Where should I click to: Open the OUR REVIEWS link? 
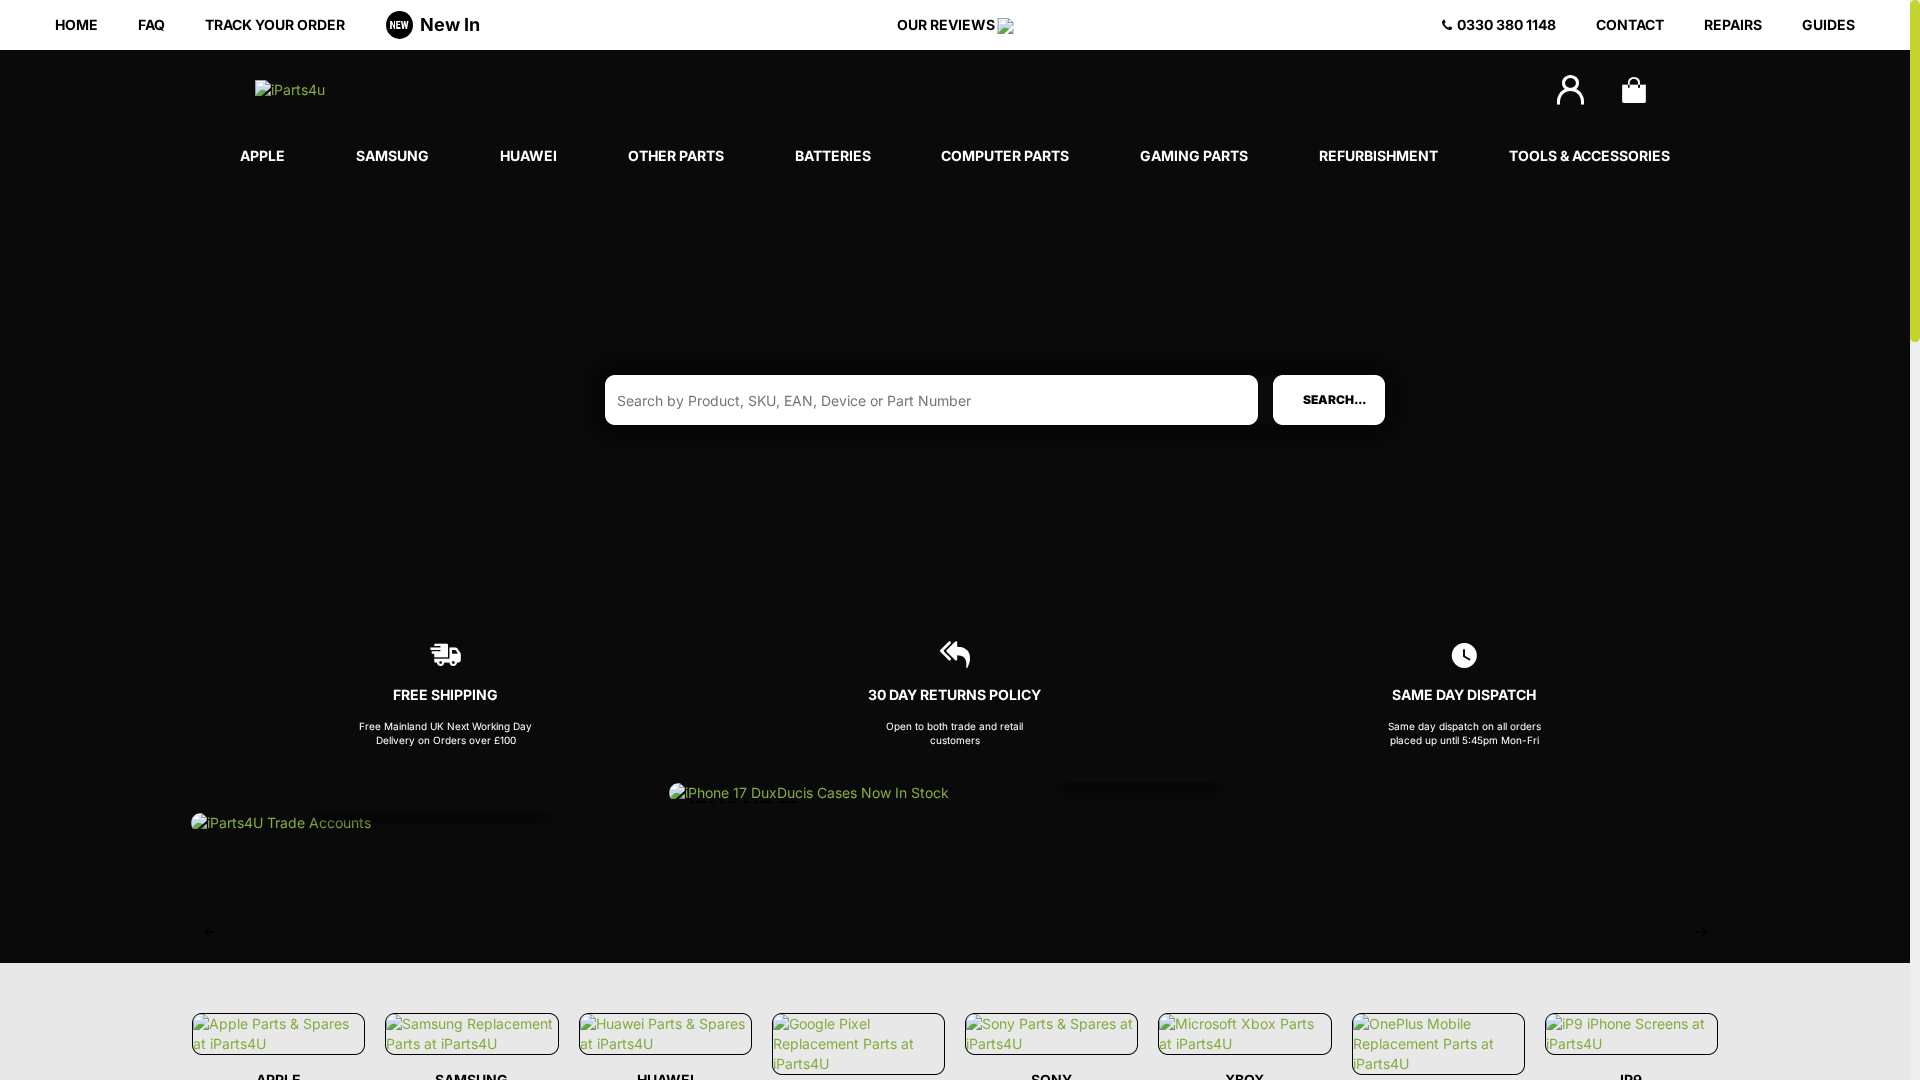click(945, 25)
